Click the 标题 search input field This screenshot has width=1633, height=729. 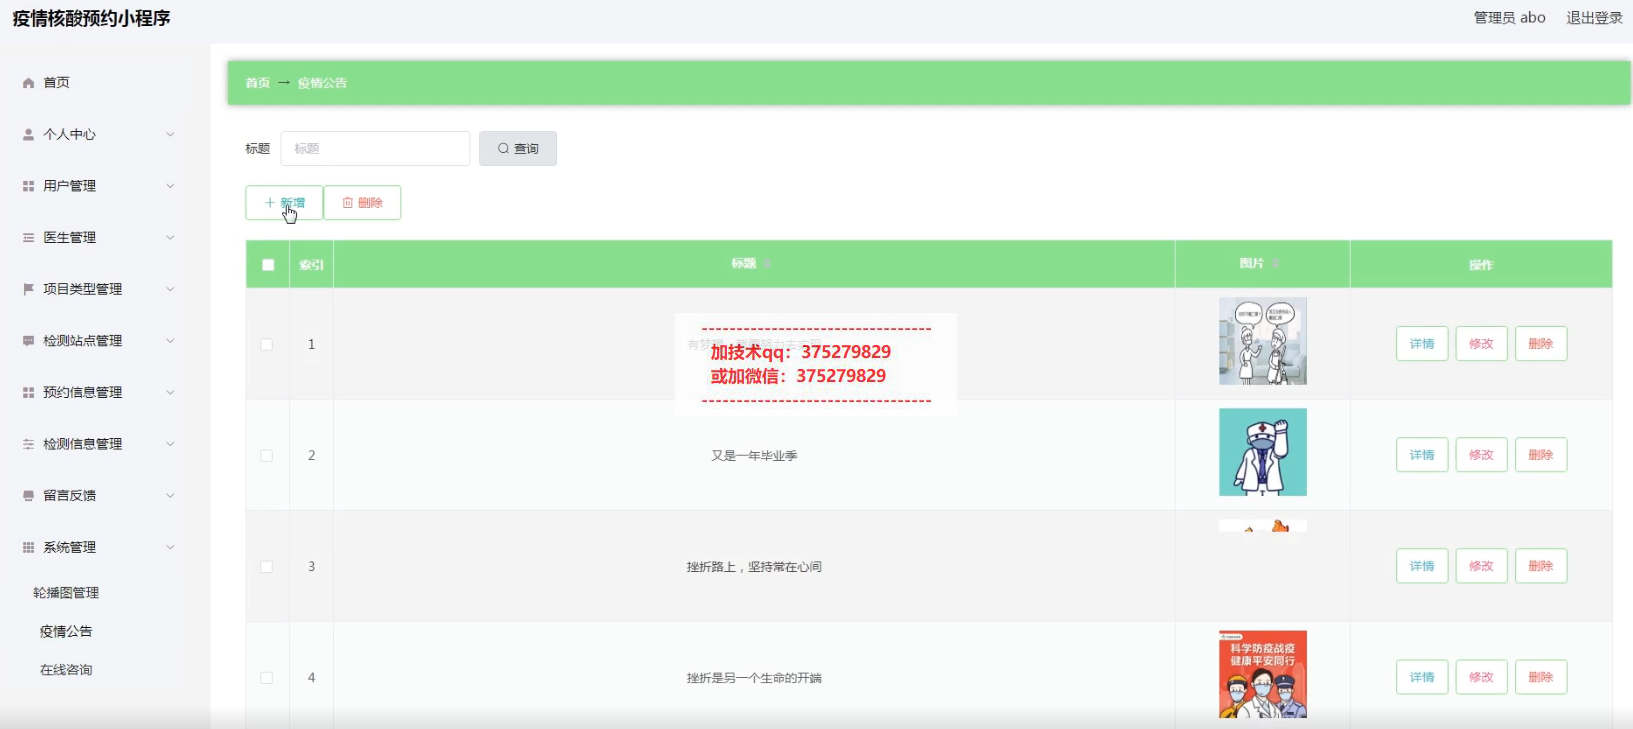375,149
